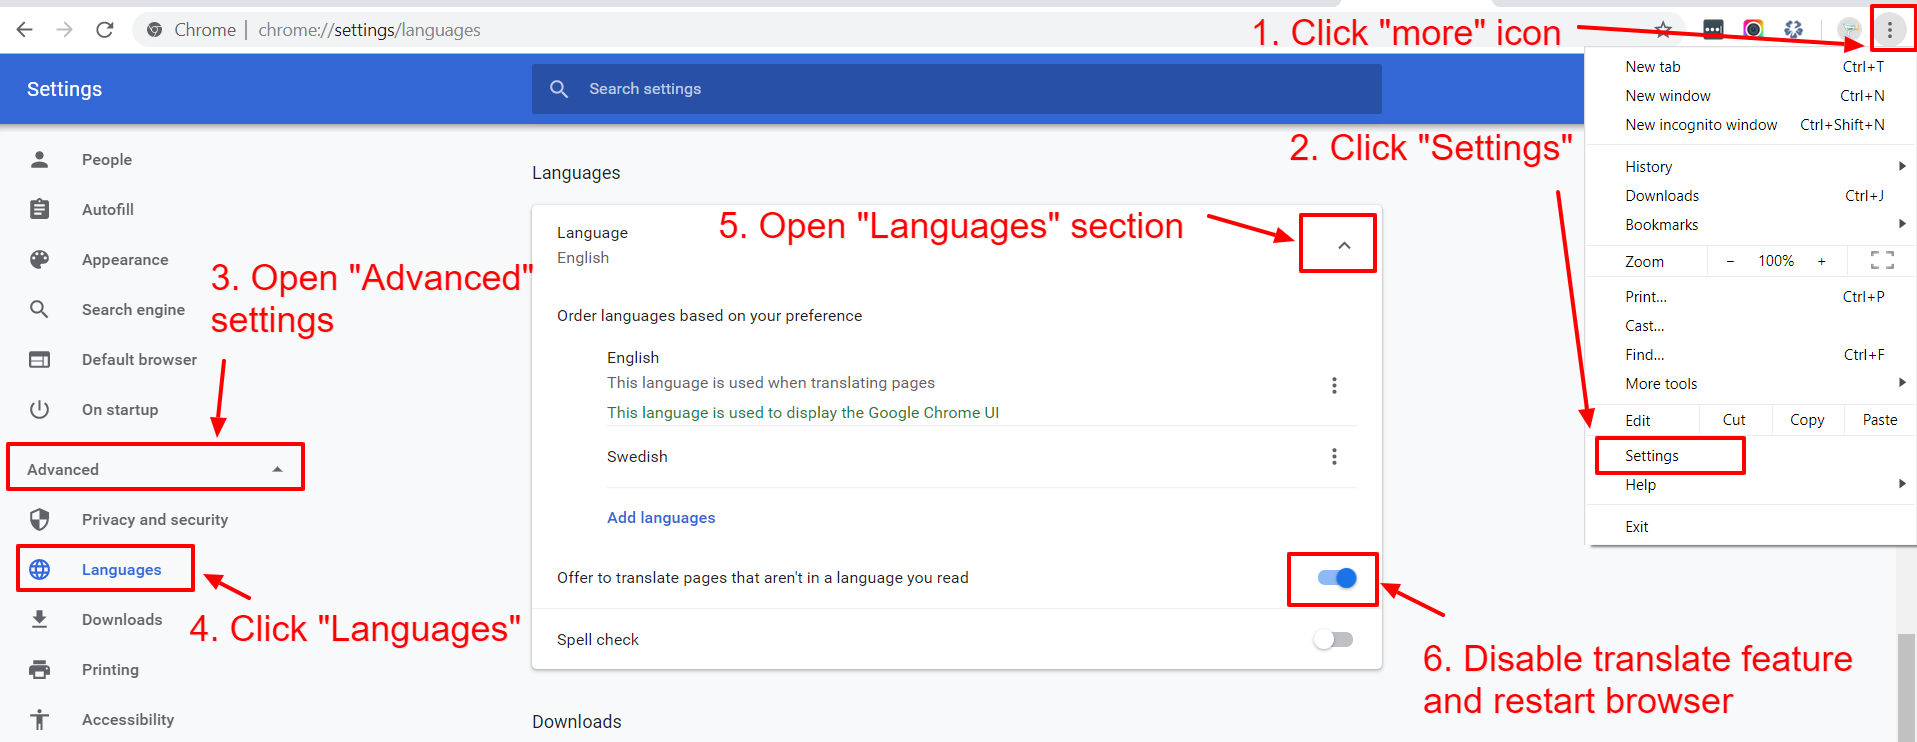Increase zoom with the plus button
This screenshot has width=1917, height=742.
tap(1822, 261)
